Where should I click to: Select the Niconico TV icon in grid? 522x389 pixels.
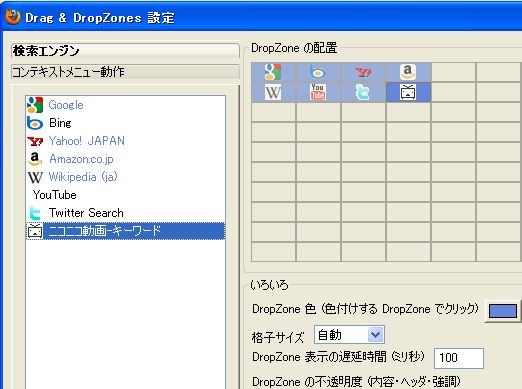pos(408,92)
